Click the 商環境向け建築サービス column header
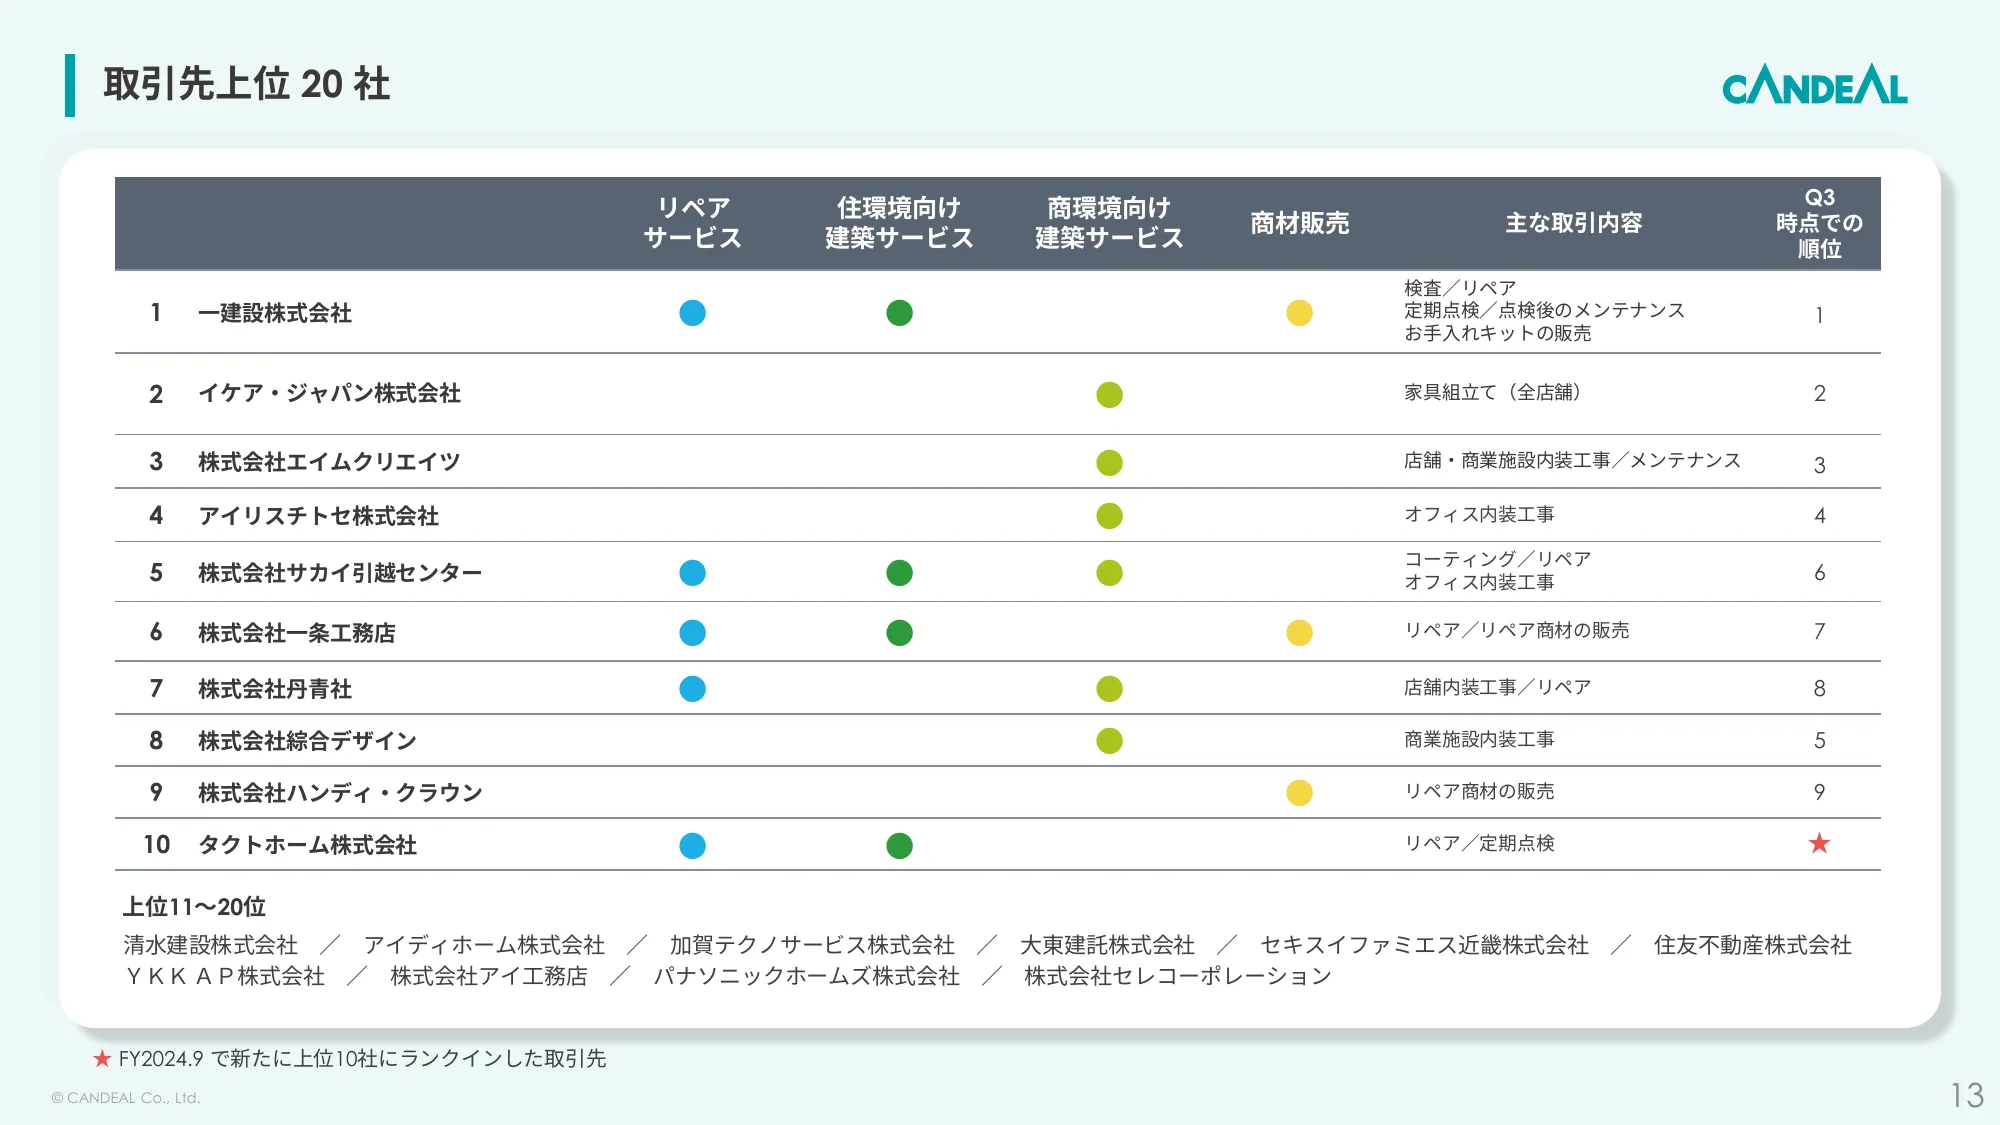This screenshot has width=2000, height=1125. coord(1109,222)
